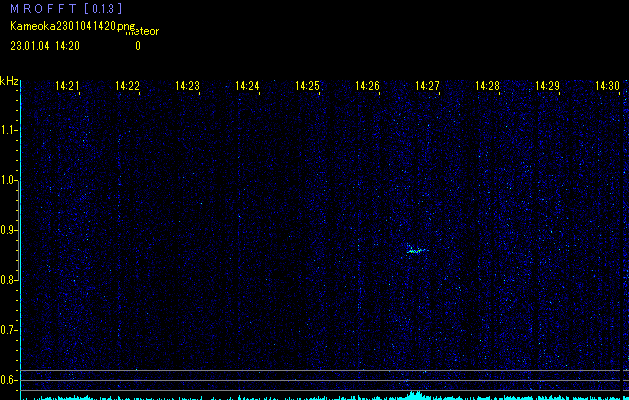
Task: Click the 14:29 time axis marker
Action: click(548, 85)
